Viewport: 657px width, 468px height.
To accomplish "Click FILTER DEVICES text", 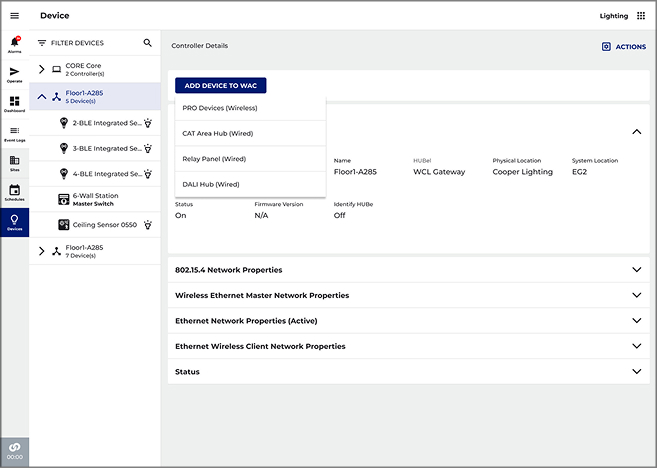I will click(x=77, y=43).
